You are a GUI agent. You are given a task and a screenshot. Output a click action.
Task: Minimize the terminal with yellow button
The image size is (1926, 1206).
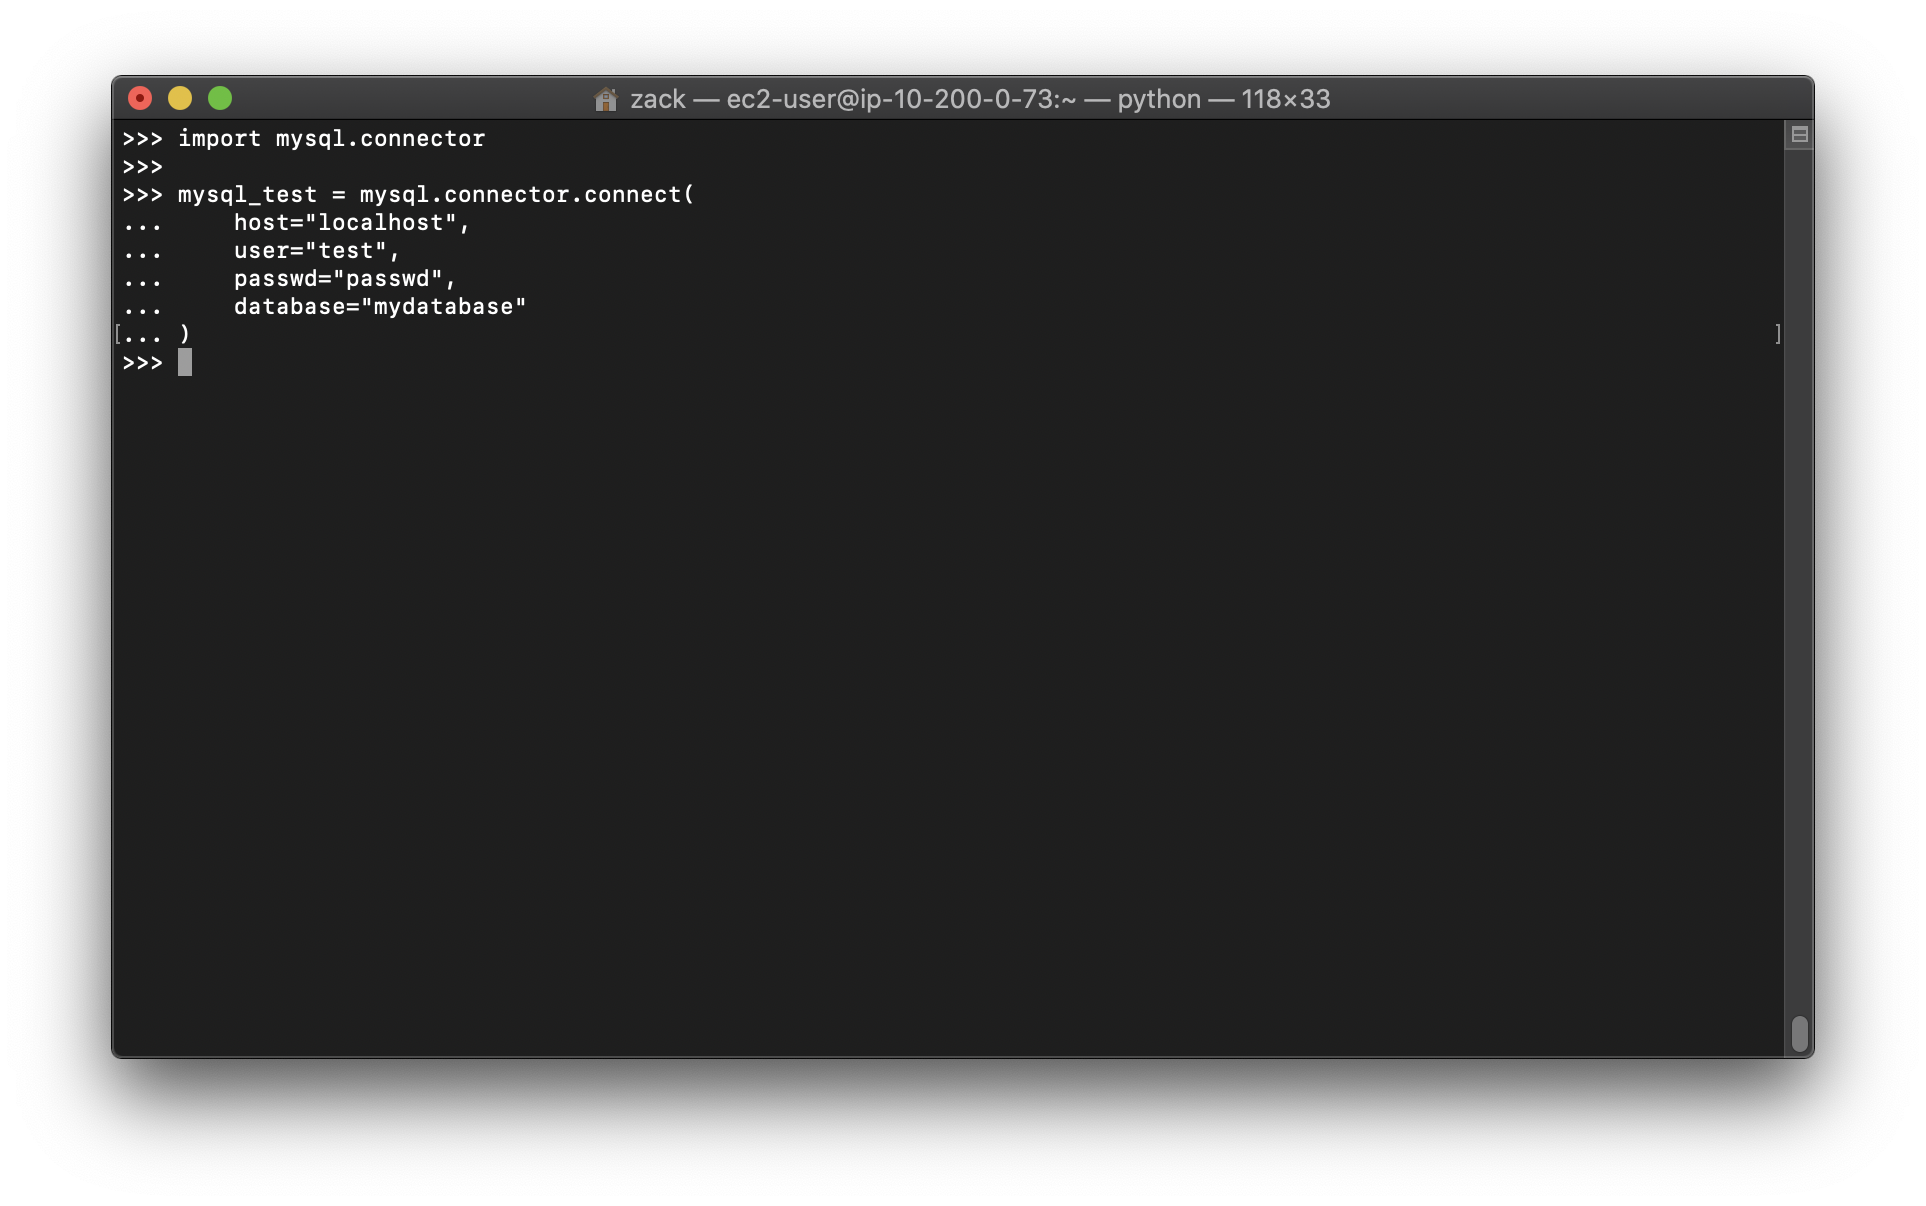(180, 98)
